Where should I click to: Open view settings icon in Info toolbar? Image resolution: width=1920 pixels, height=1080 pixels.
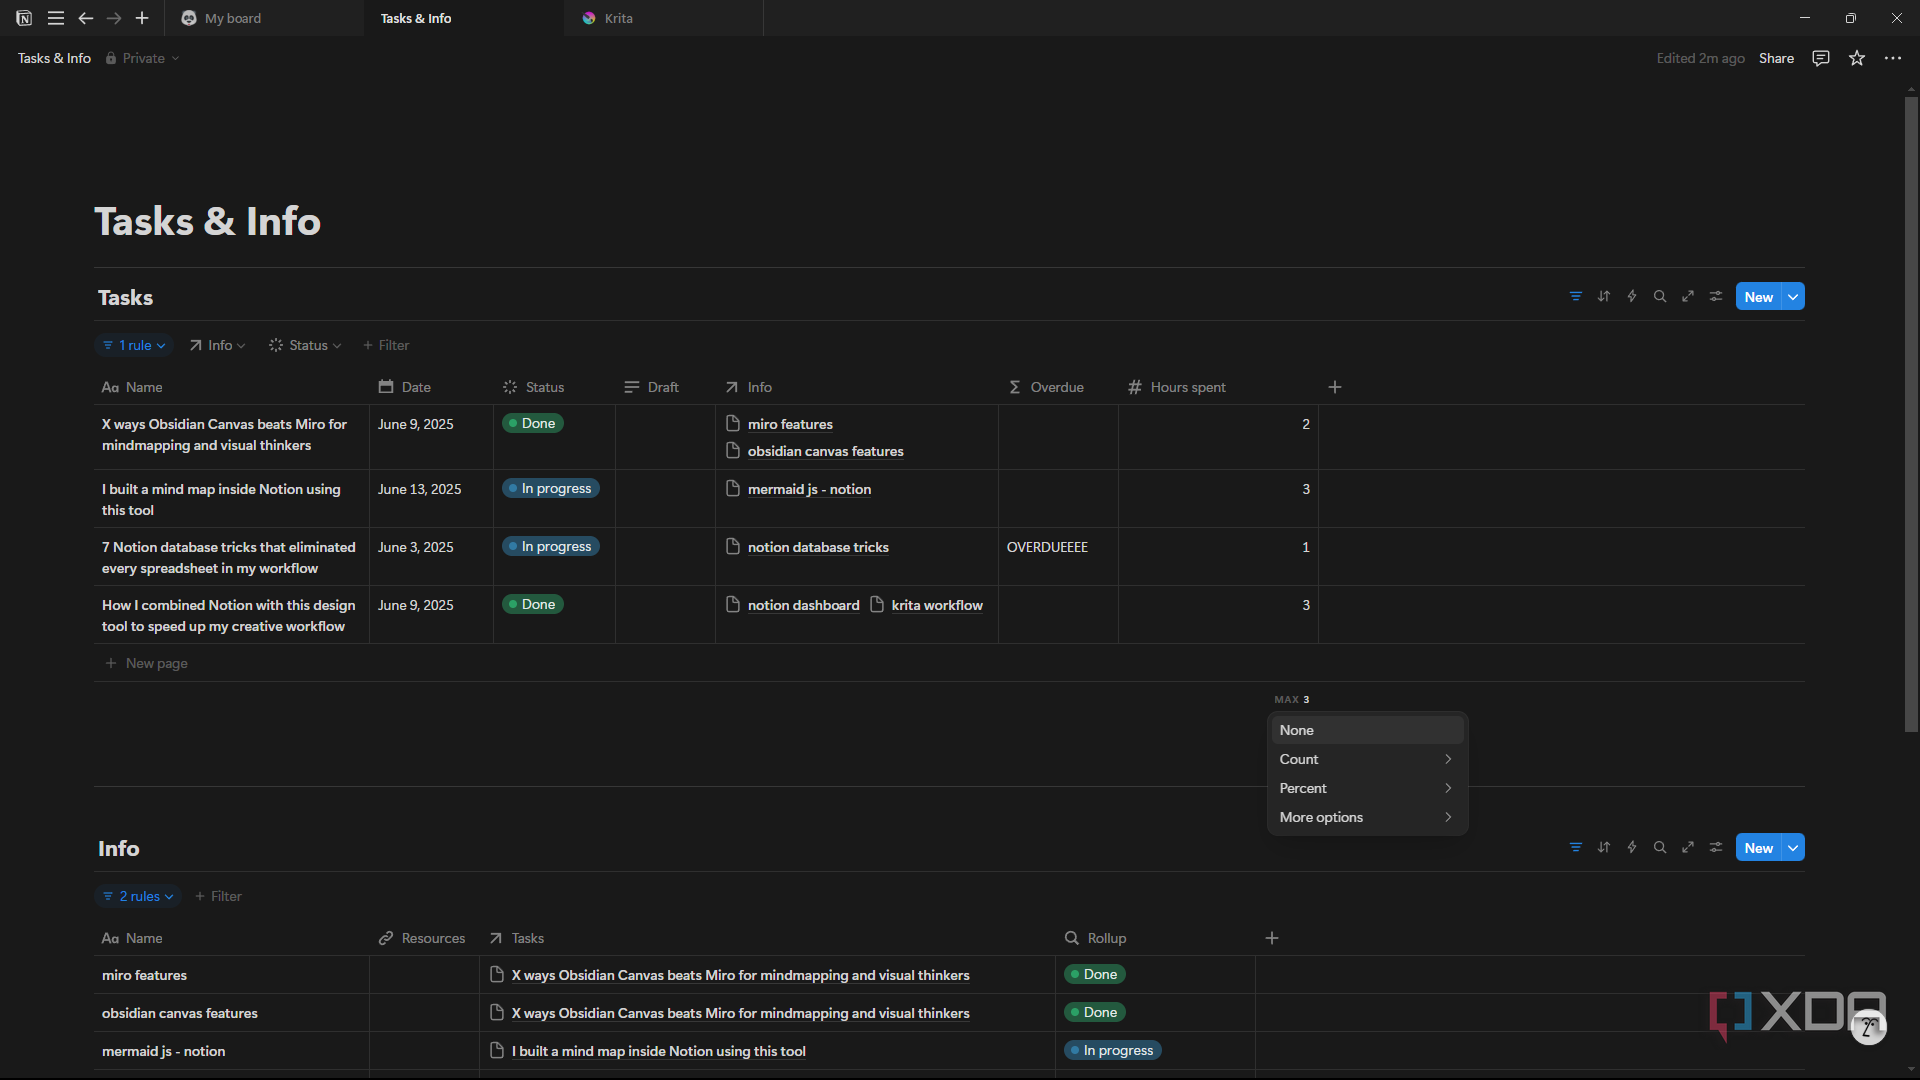1716,847
